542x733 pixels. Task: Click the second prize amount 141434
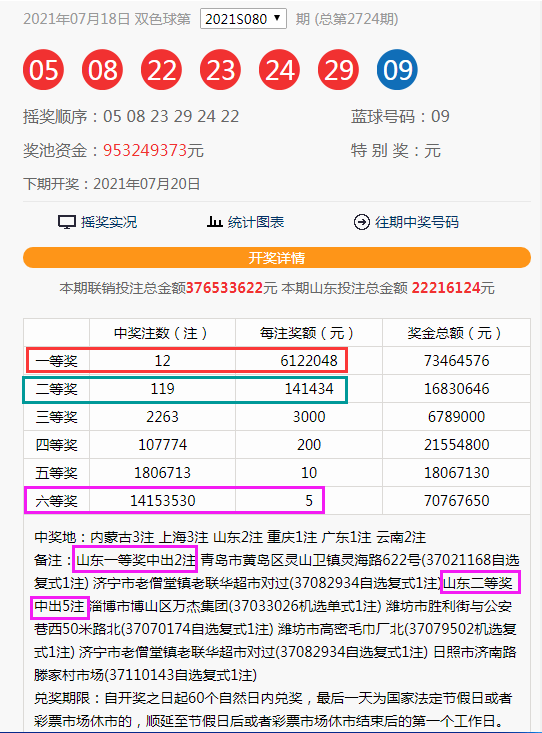coord(309,389)
